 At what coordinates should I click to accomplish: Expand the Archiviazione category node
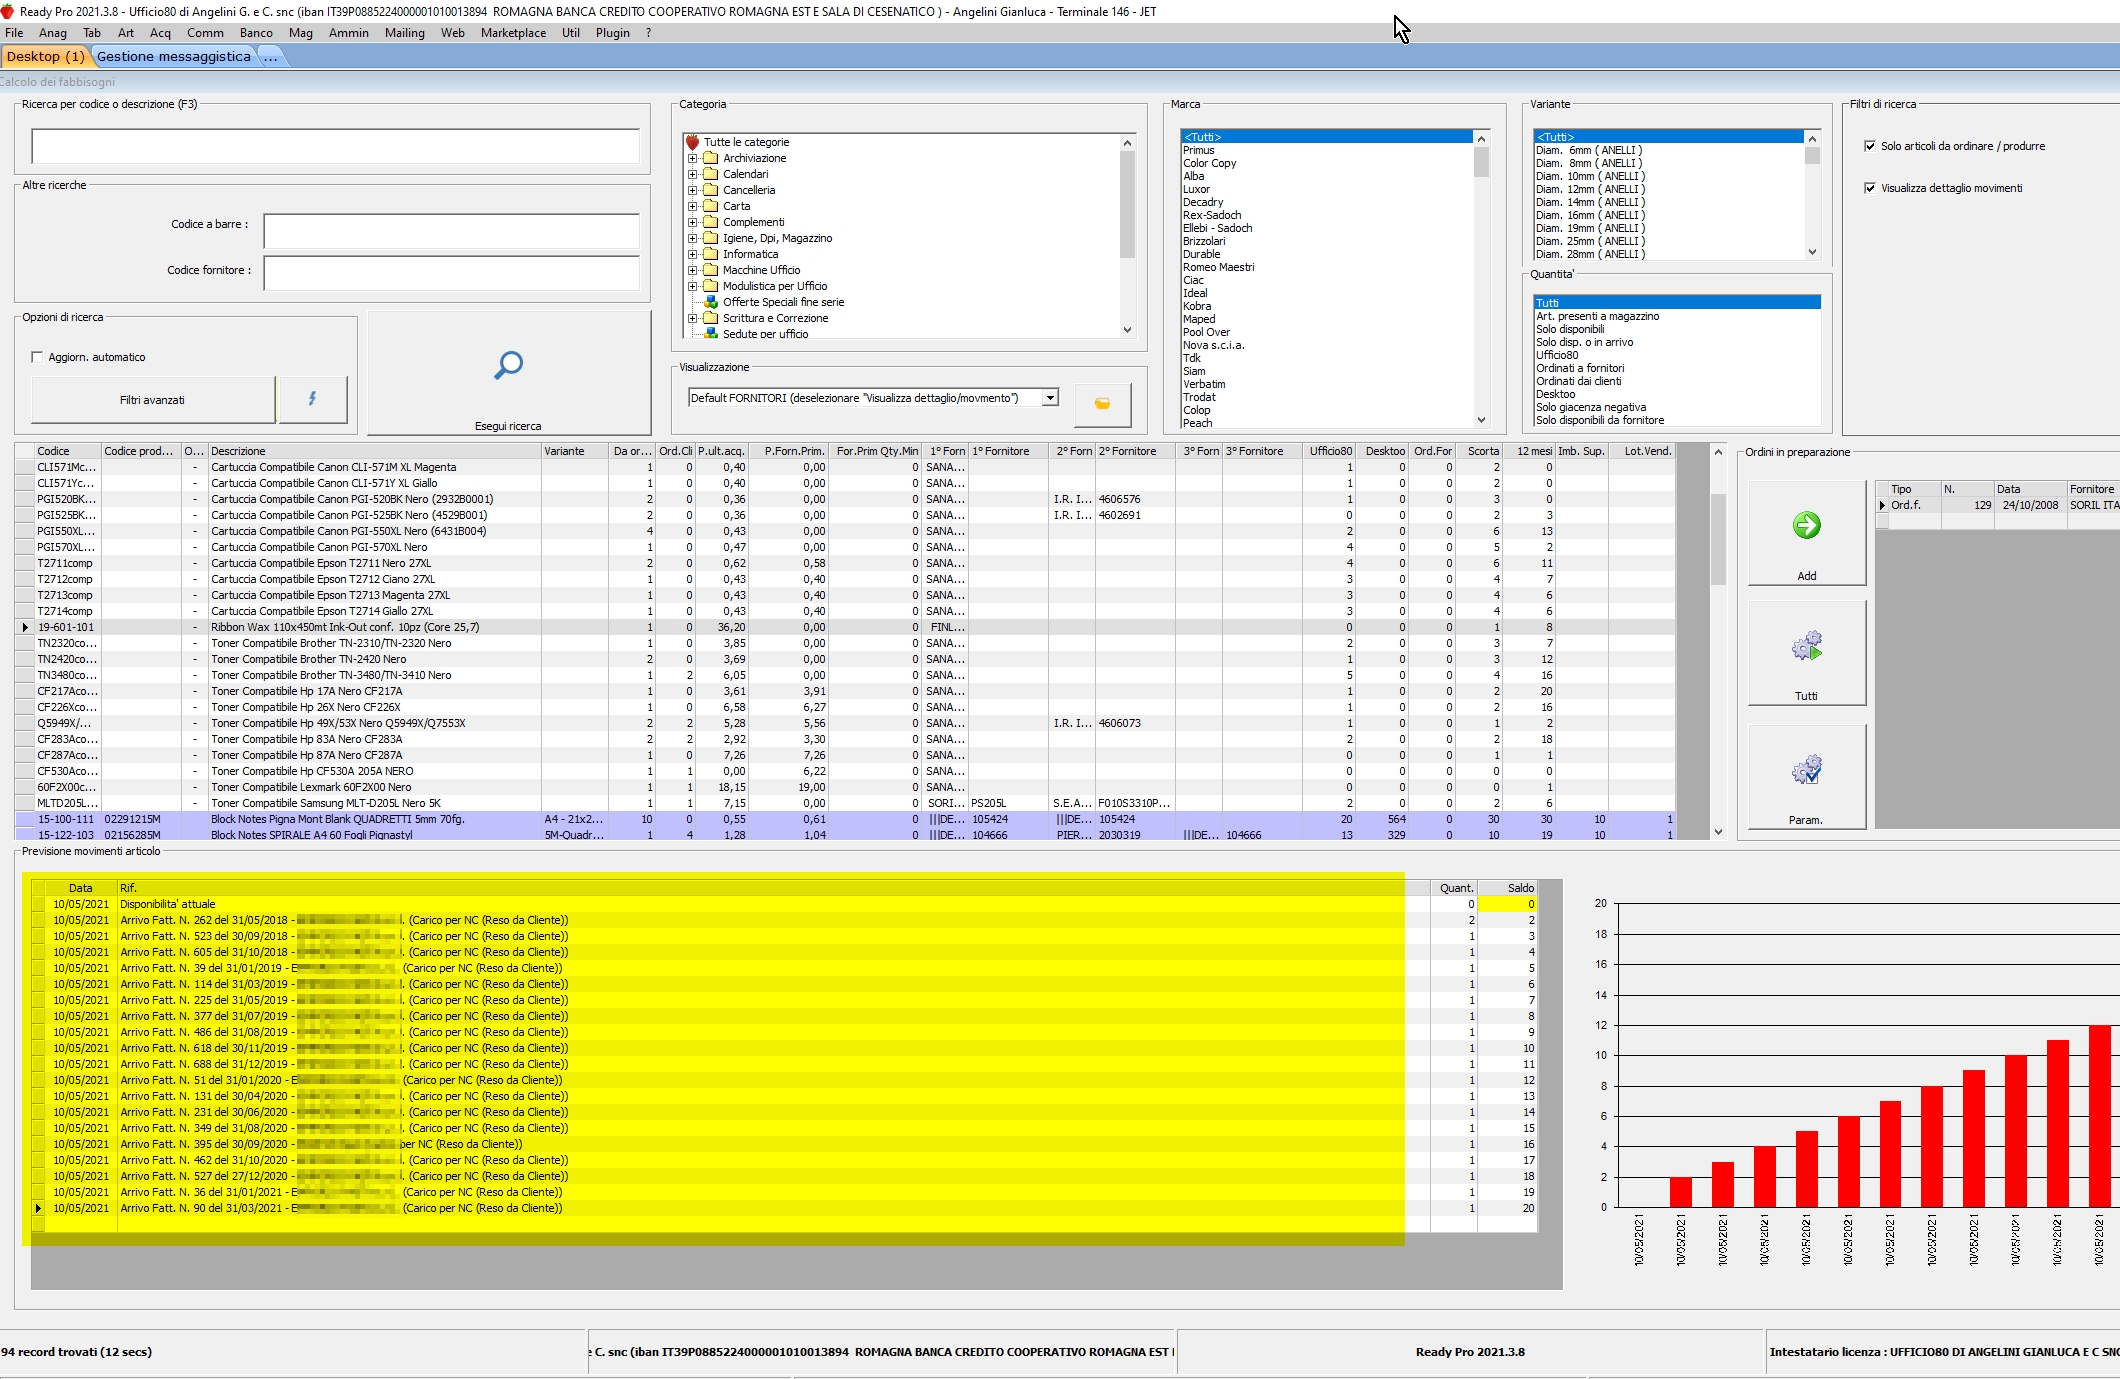click(x=692, y=158)
